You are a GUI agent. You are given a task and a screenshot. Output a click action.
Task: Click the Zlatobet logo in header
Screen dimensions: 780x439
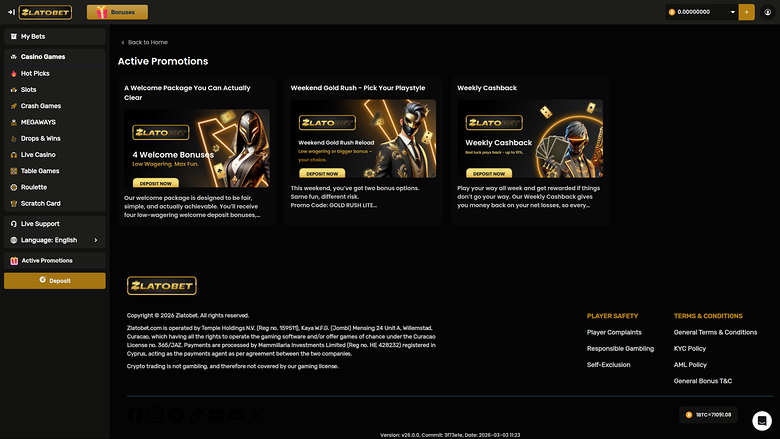(45, 12)
